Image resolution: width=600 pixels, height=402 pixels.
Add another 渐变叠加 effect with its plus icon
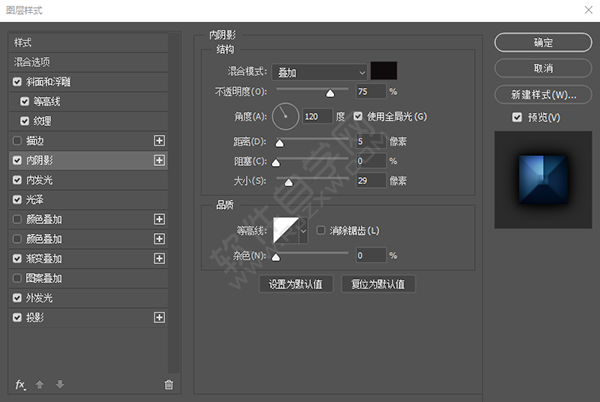coord(158,258)
